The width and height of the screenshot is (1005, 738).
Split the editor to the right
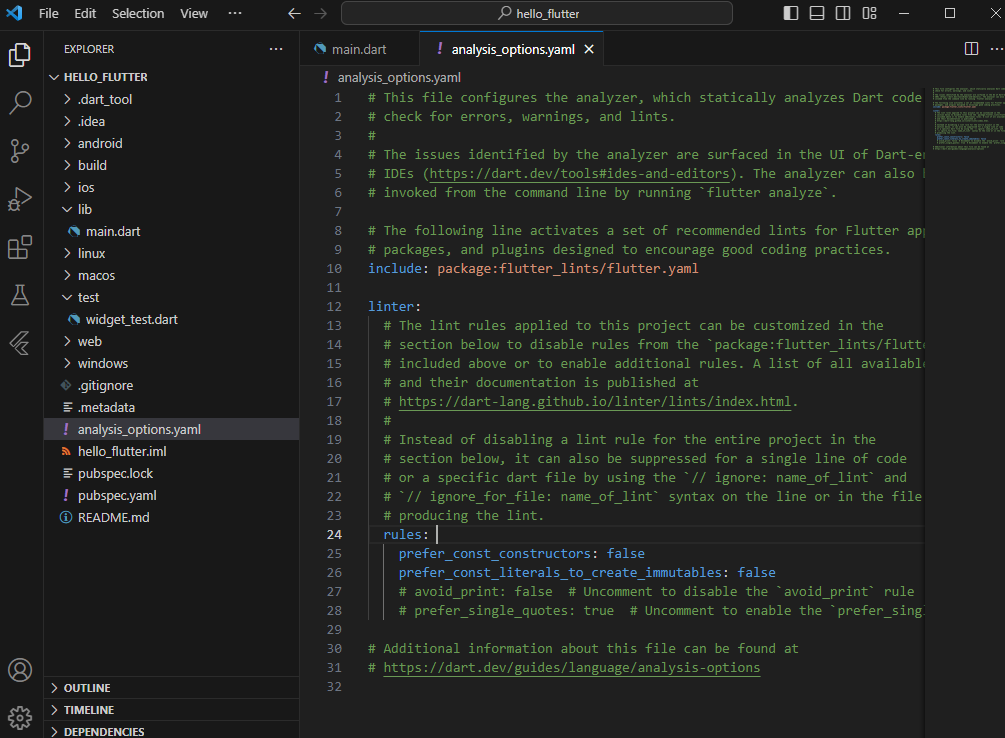click(x=971, y=49)
